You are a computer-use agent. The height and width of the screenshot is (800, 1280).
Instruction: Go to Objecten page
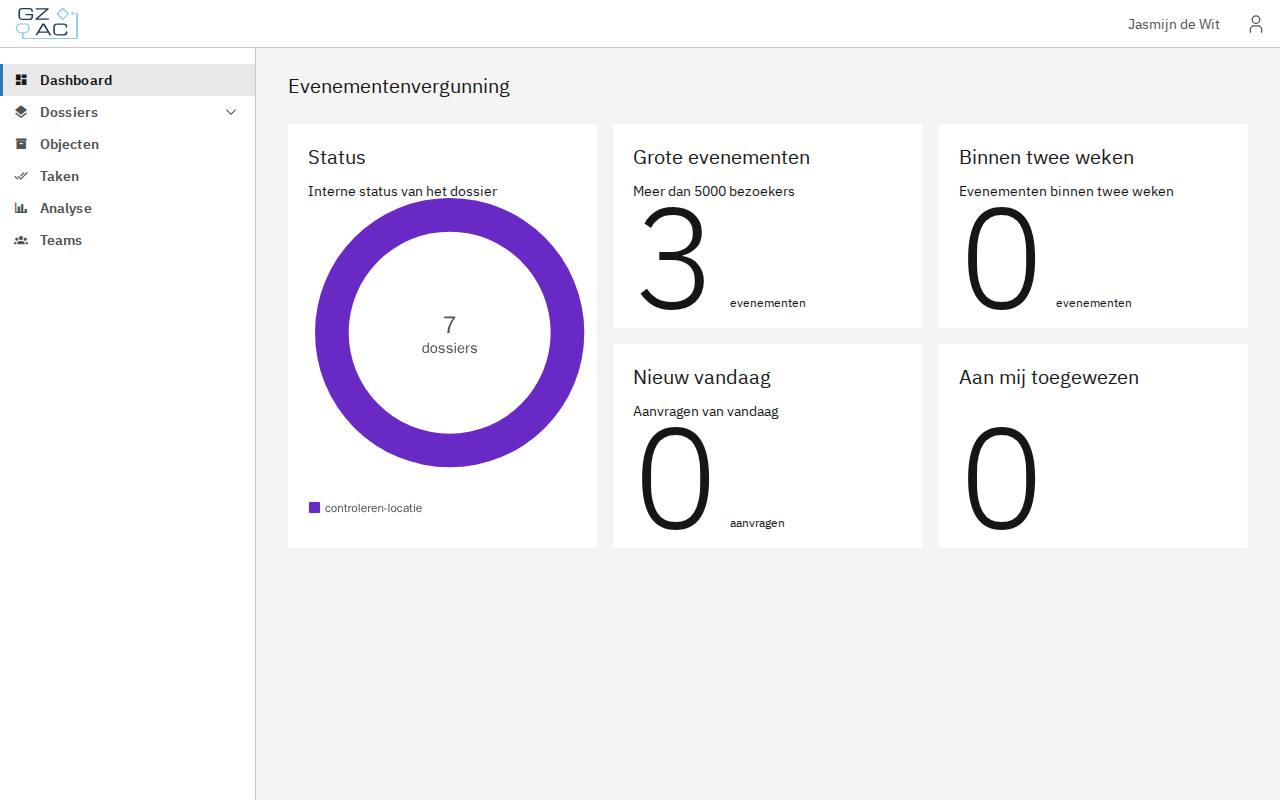point(128,144)
